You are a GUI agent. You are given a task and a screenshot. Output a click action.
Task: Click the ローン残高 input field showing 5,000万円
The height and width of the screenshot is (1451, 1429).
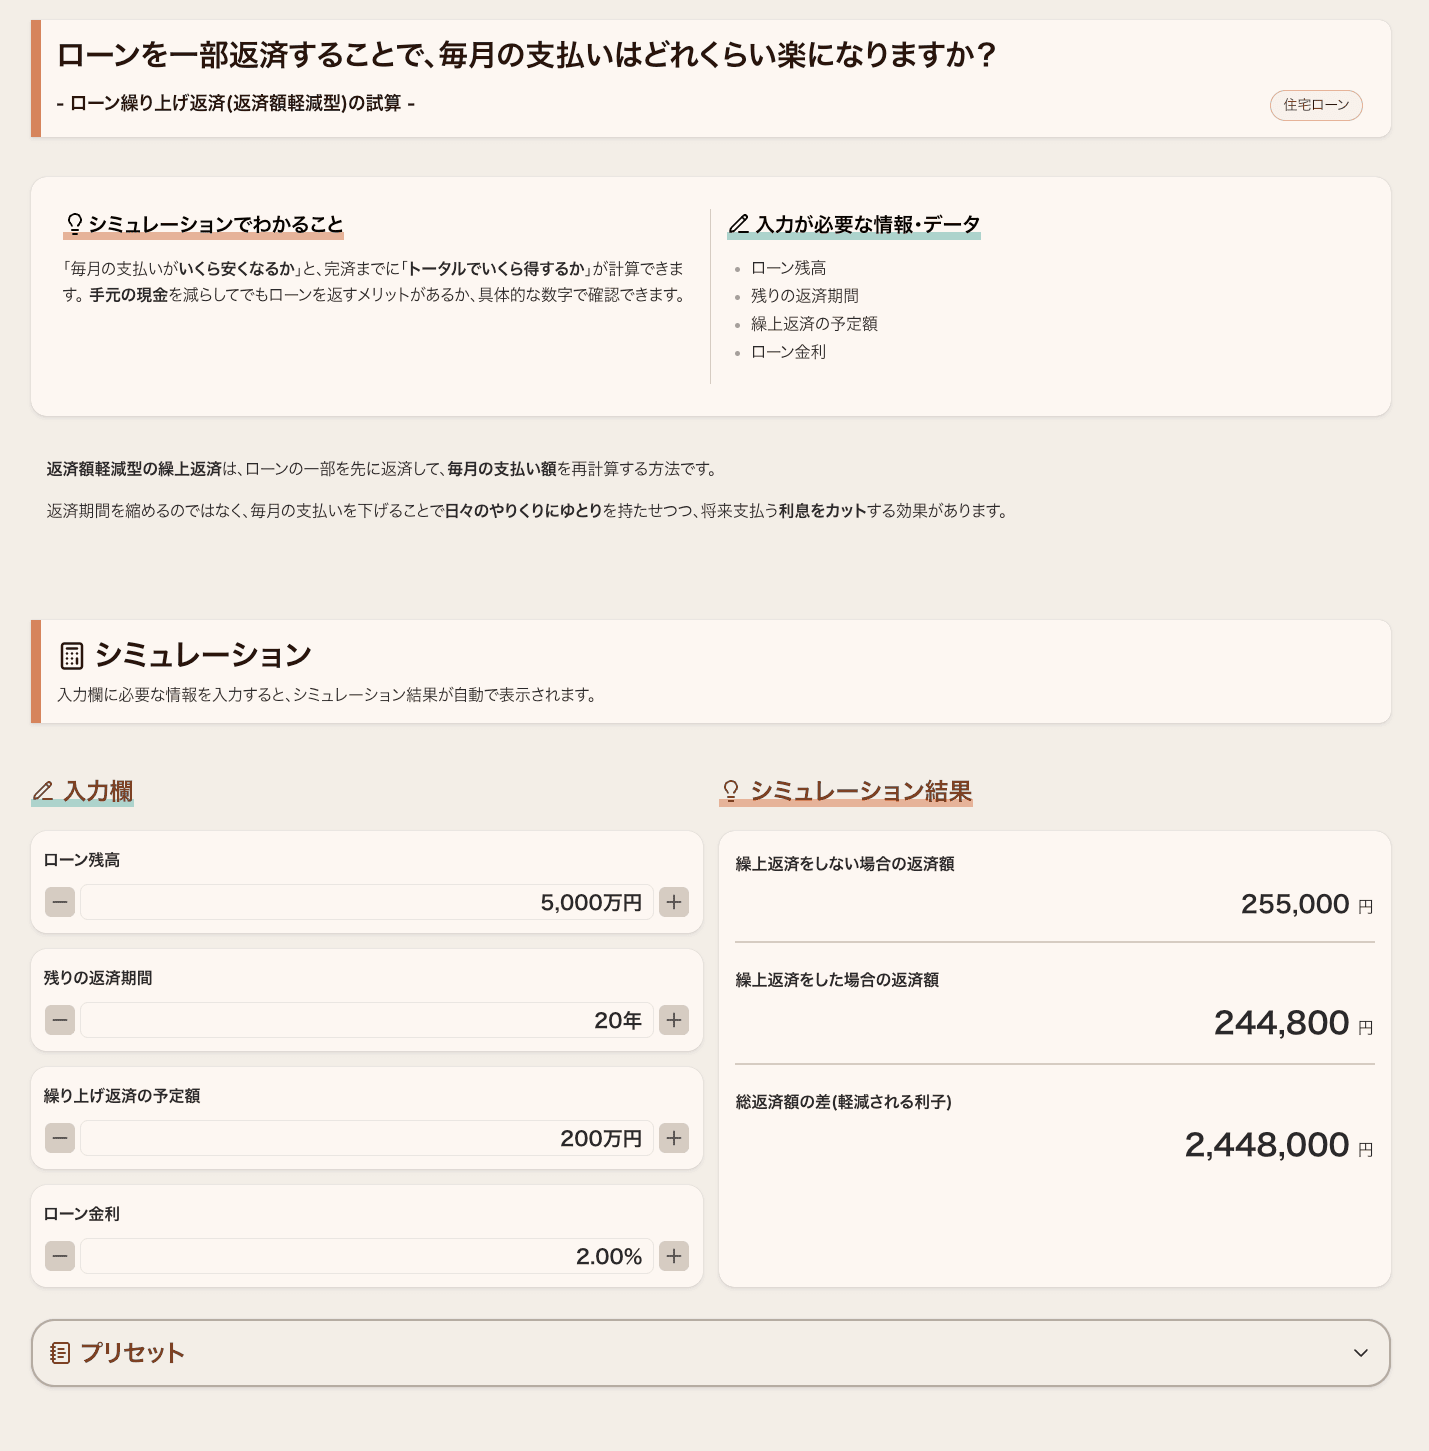pos(367,902)
